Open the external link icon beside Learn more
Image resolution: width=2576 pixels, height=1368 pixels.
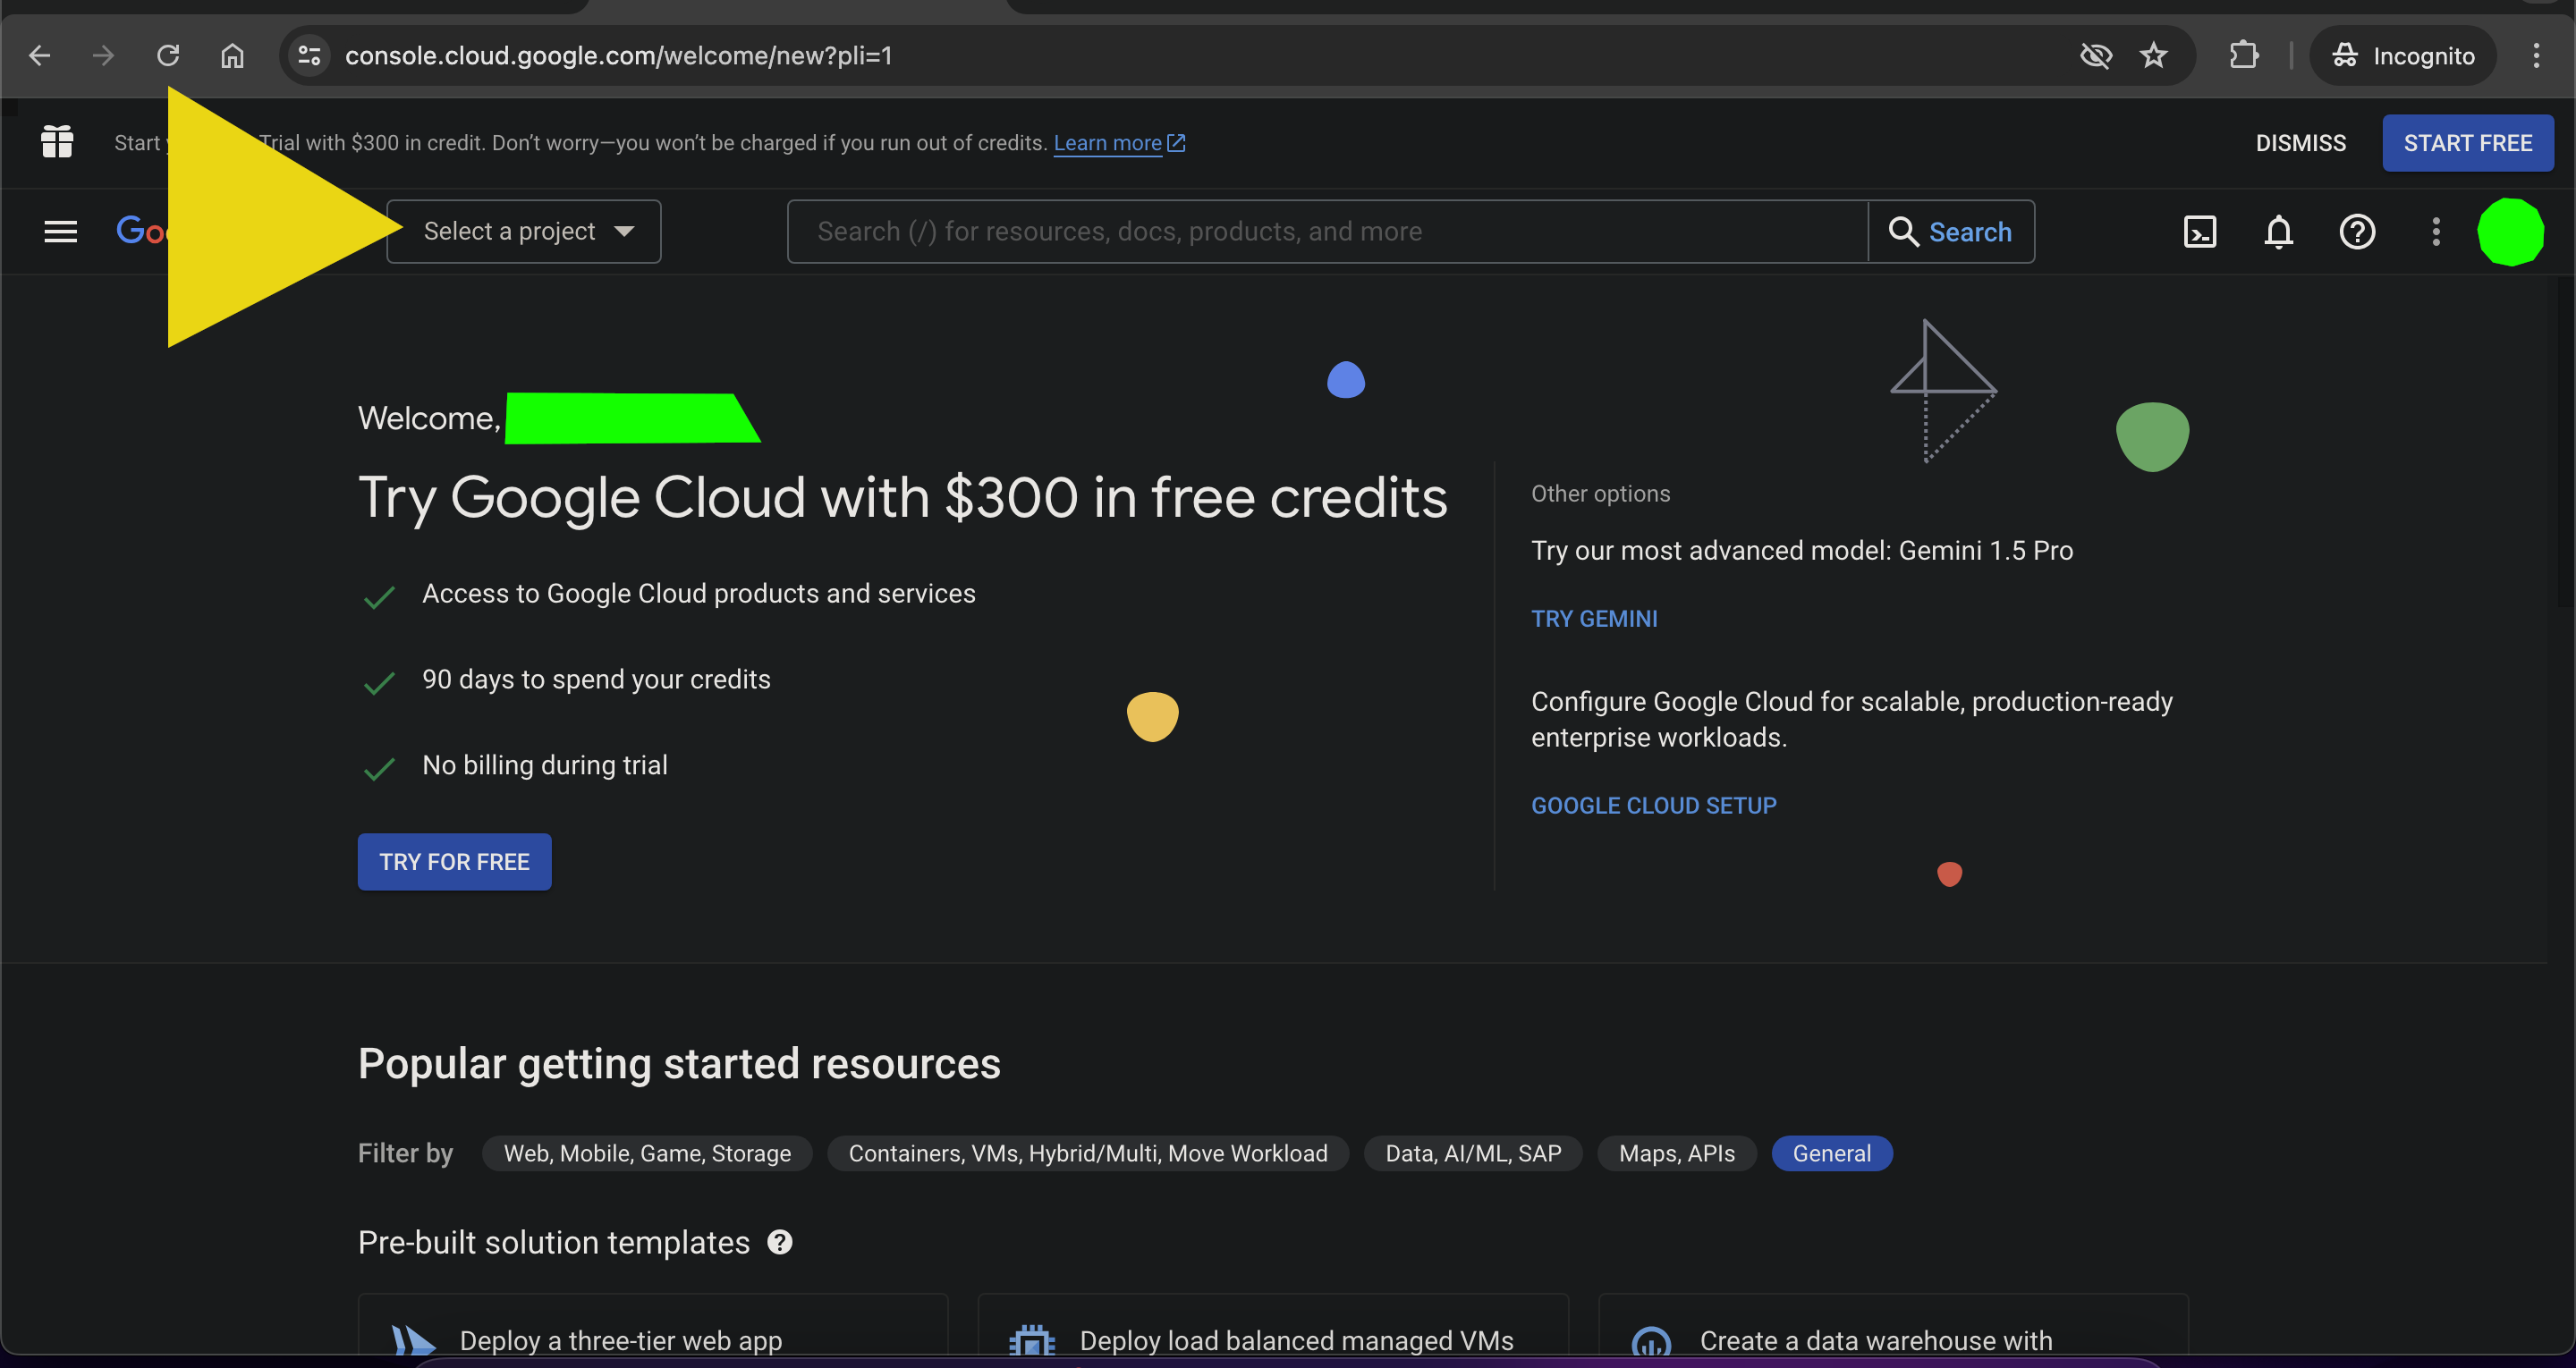click(1177, 143)
